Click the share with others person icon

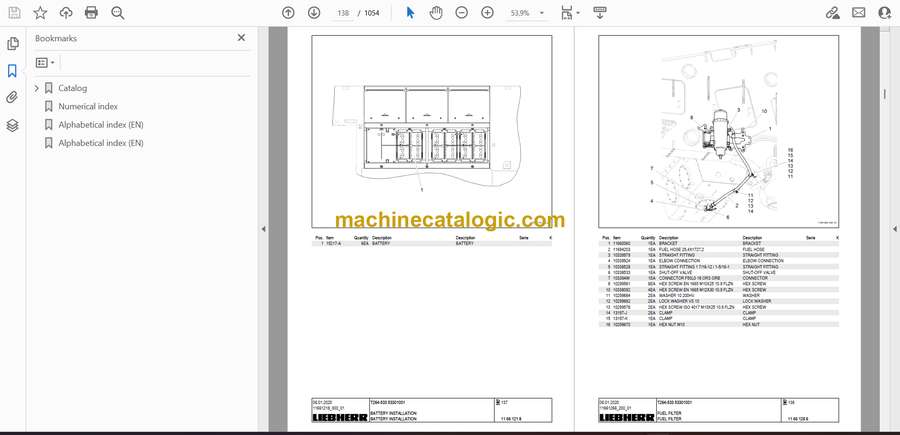pyautogui.click(x=885, y=13)
